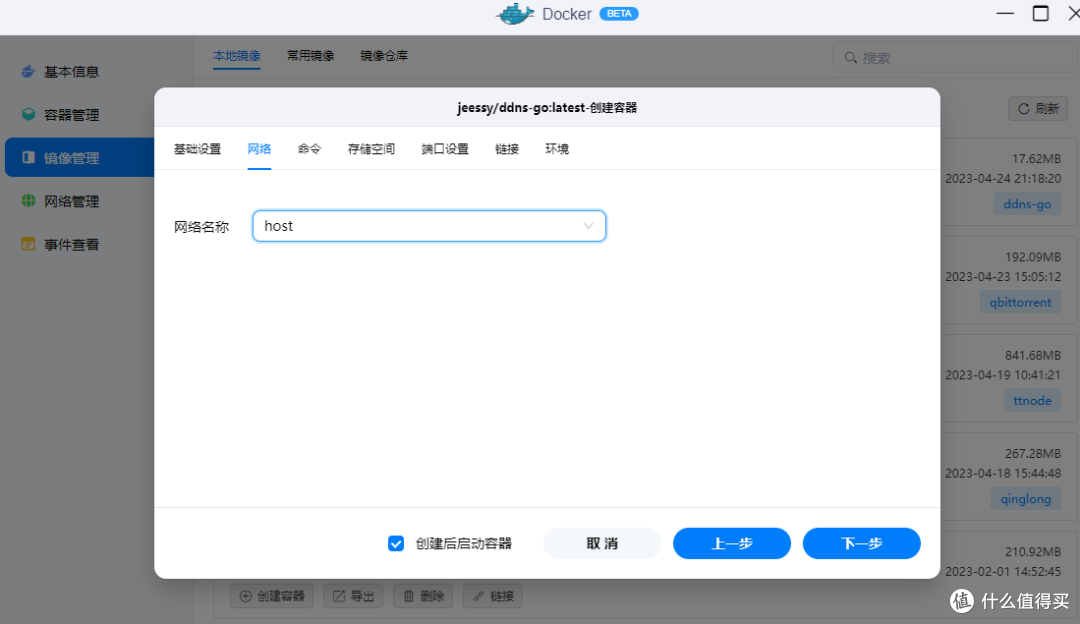Switch to the 常用镜像 tab
The image size is (1080, 624).
(310, 56)
